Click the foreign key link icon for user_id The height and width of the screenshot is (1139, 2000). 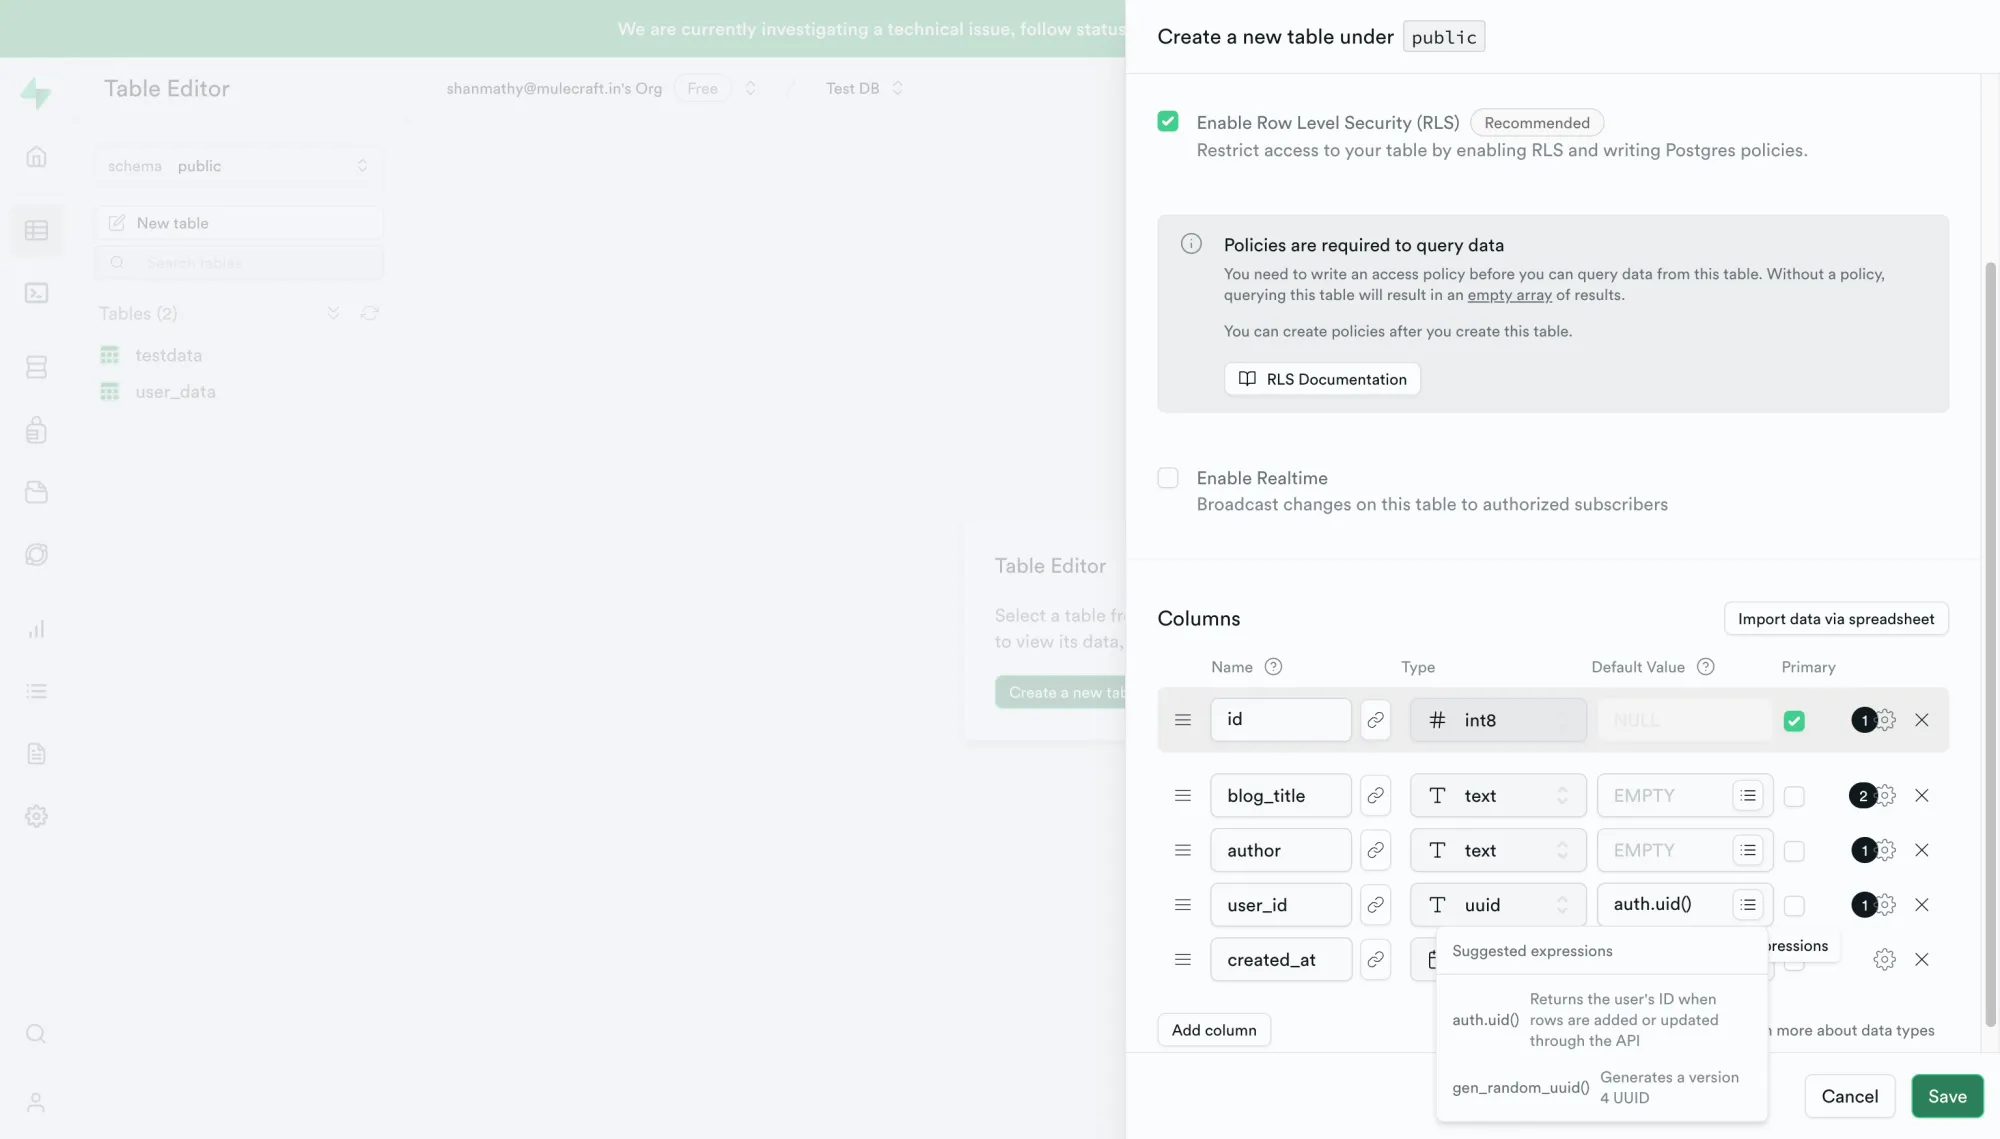coord(1375,905)
